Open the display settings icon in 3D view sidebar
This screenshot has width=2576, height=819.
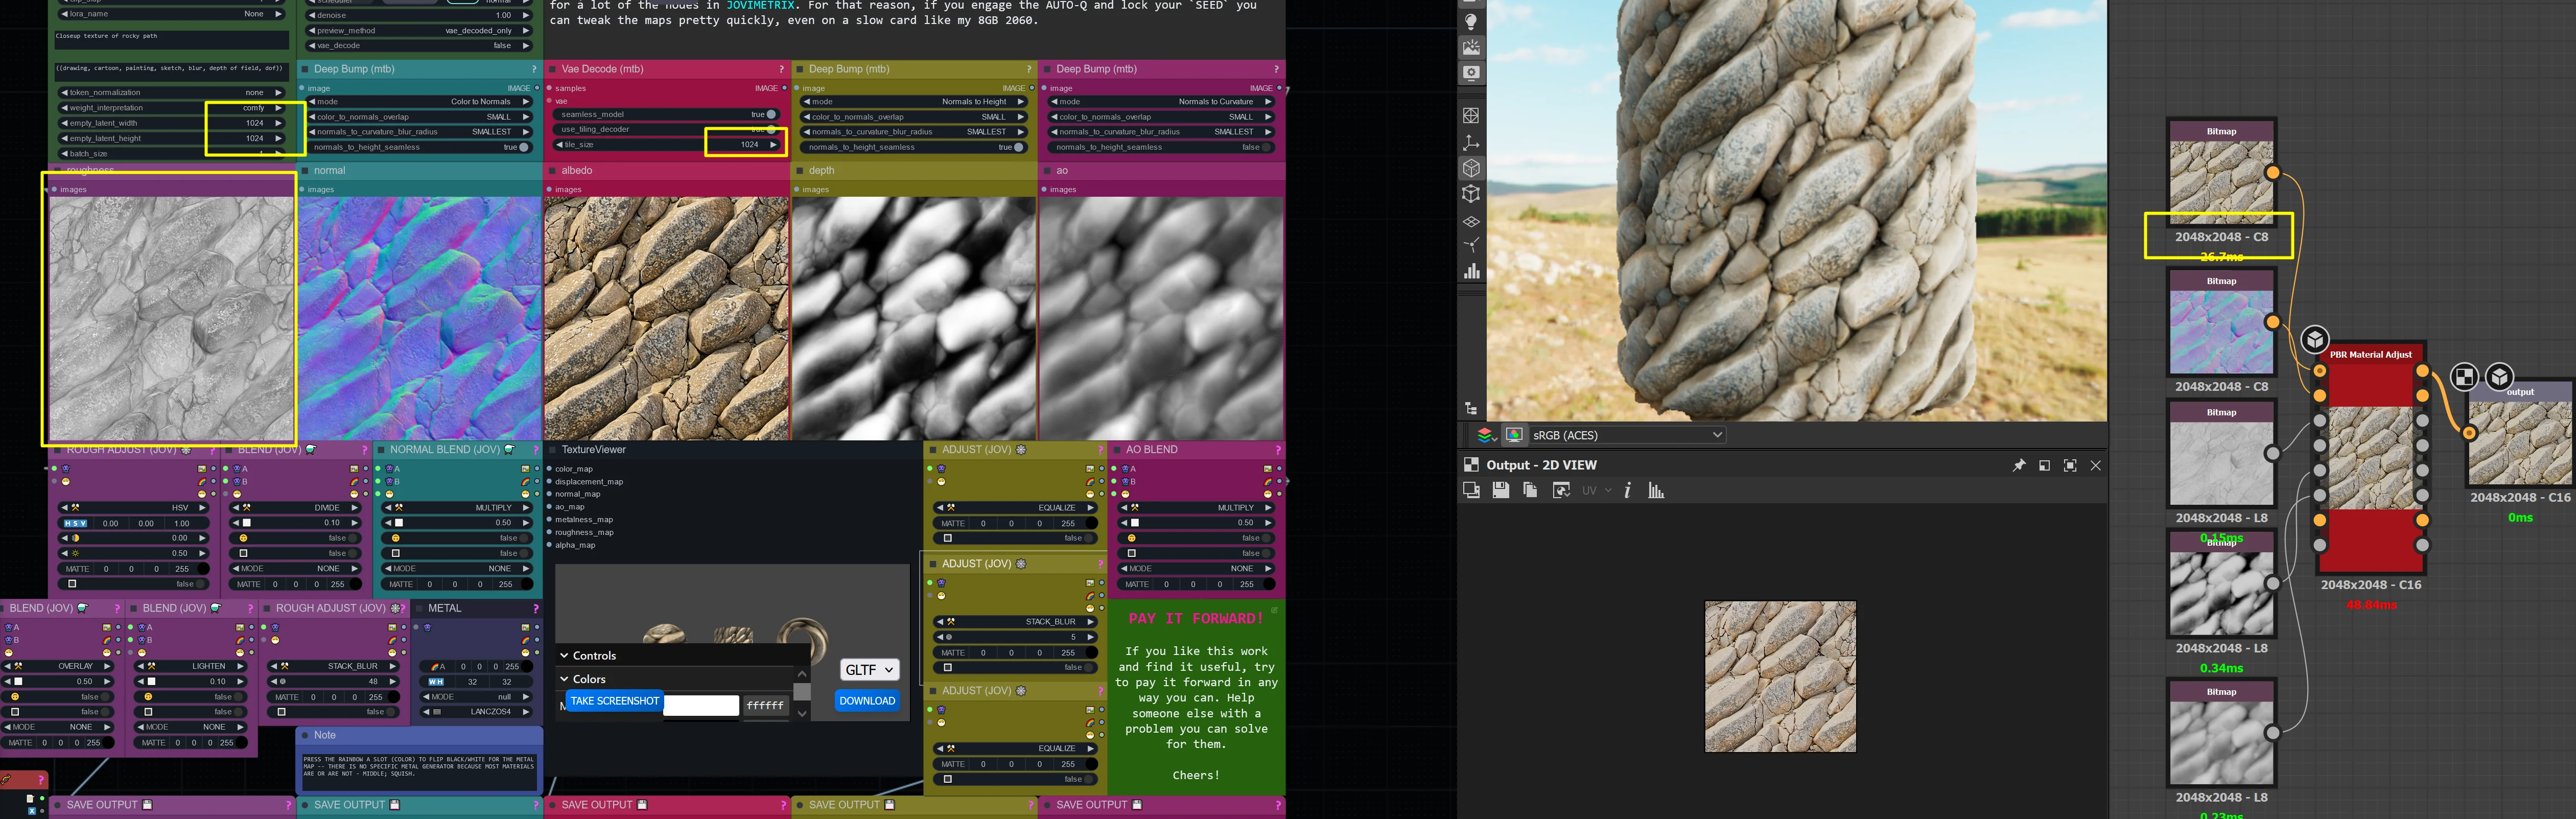(x=1470, y=73)
